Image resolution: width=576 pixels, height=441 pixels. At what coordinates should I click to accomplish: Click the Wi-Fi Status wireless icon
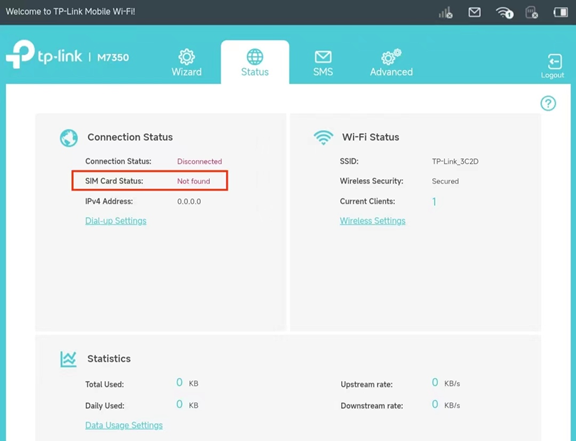(323, 137)
